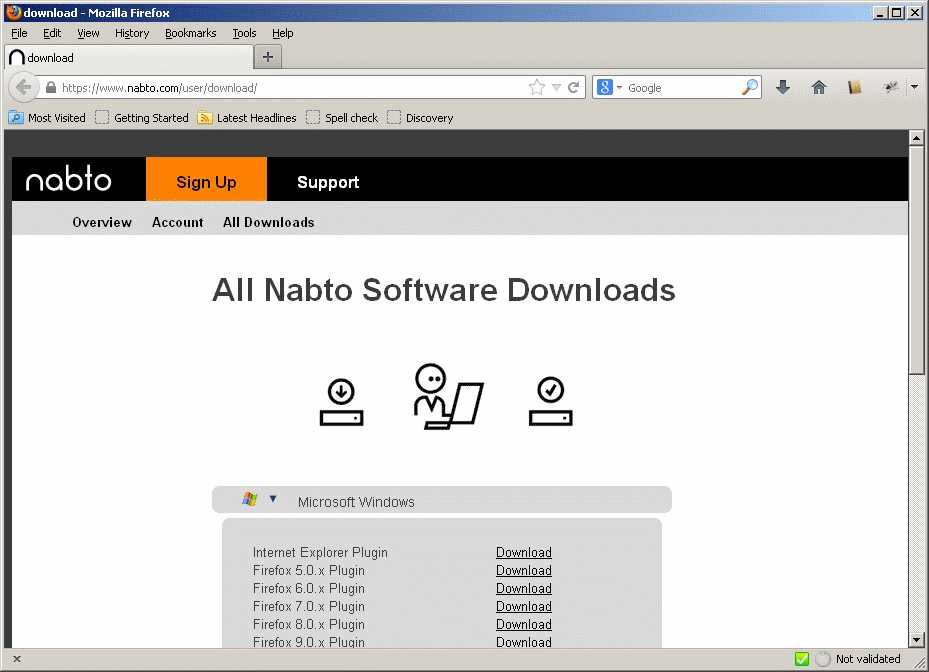Image resolution: width=929 pixels, height=672 pixels.
Task: Select the download browser tab
Action: pyautogui.click(x=129, y=57)
